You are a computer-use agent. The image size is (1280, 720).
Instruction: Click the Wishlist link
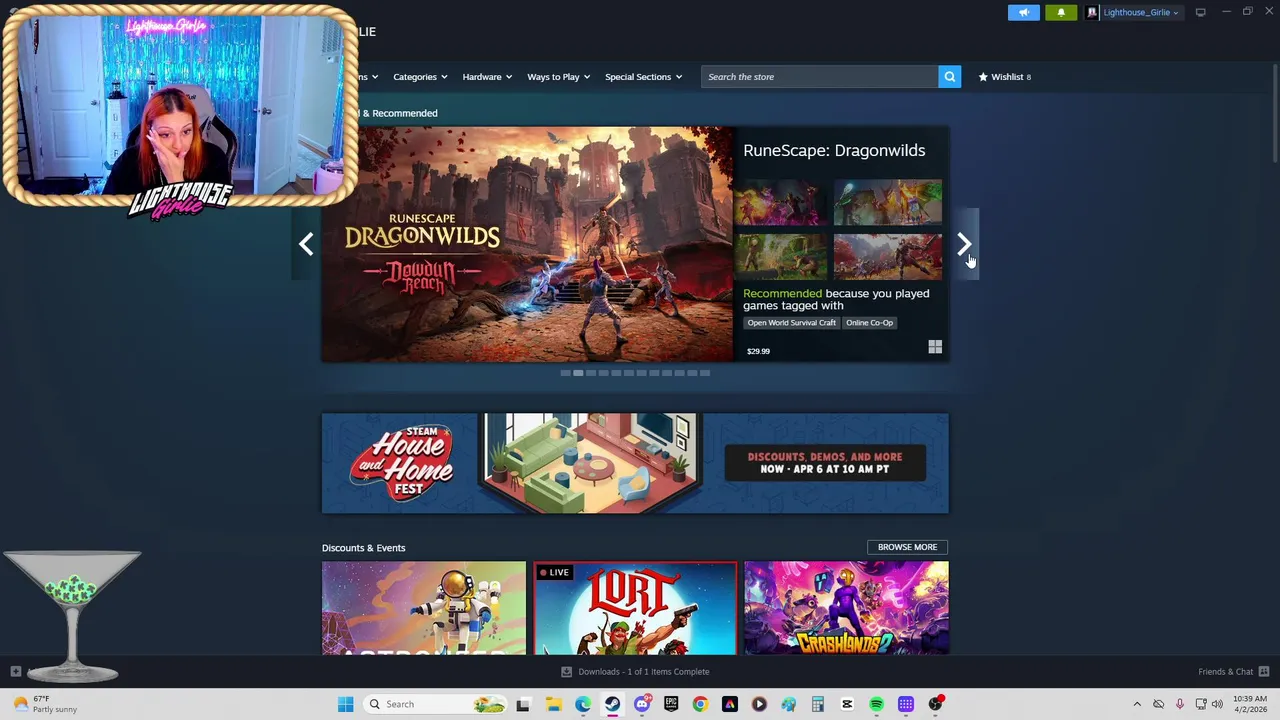pos(1004,76)
